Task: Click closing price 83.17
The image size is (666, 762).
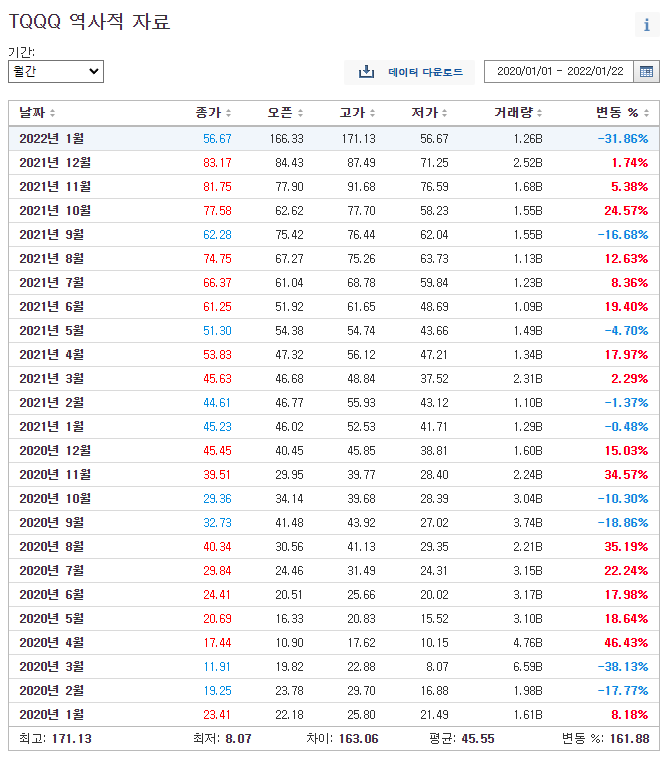Action: [217, 162]
